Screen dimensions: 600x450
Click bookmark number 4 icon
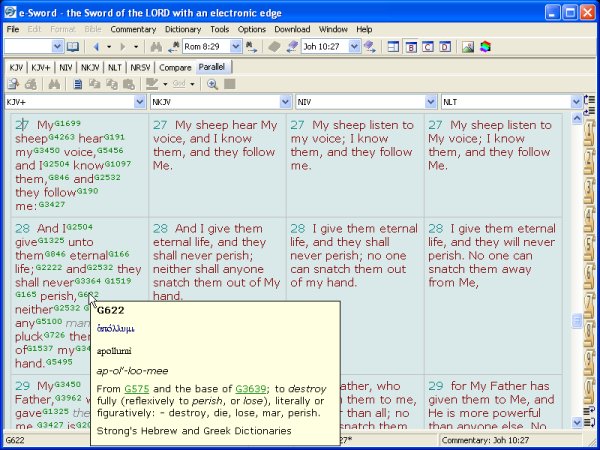pos(589,219)
